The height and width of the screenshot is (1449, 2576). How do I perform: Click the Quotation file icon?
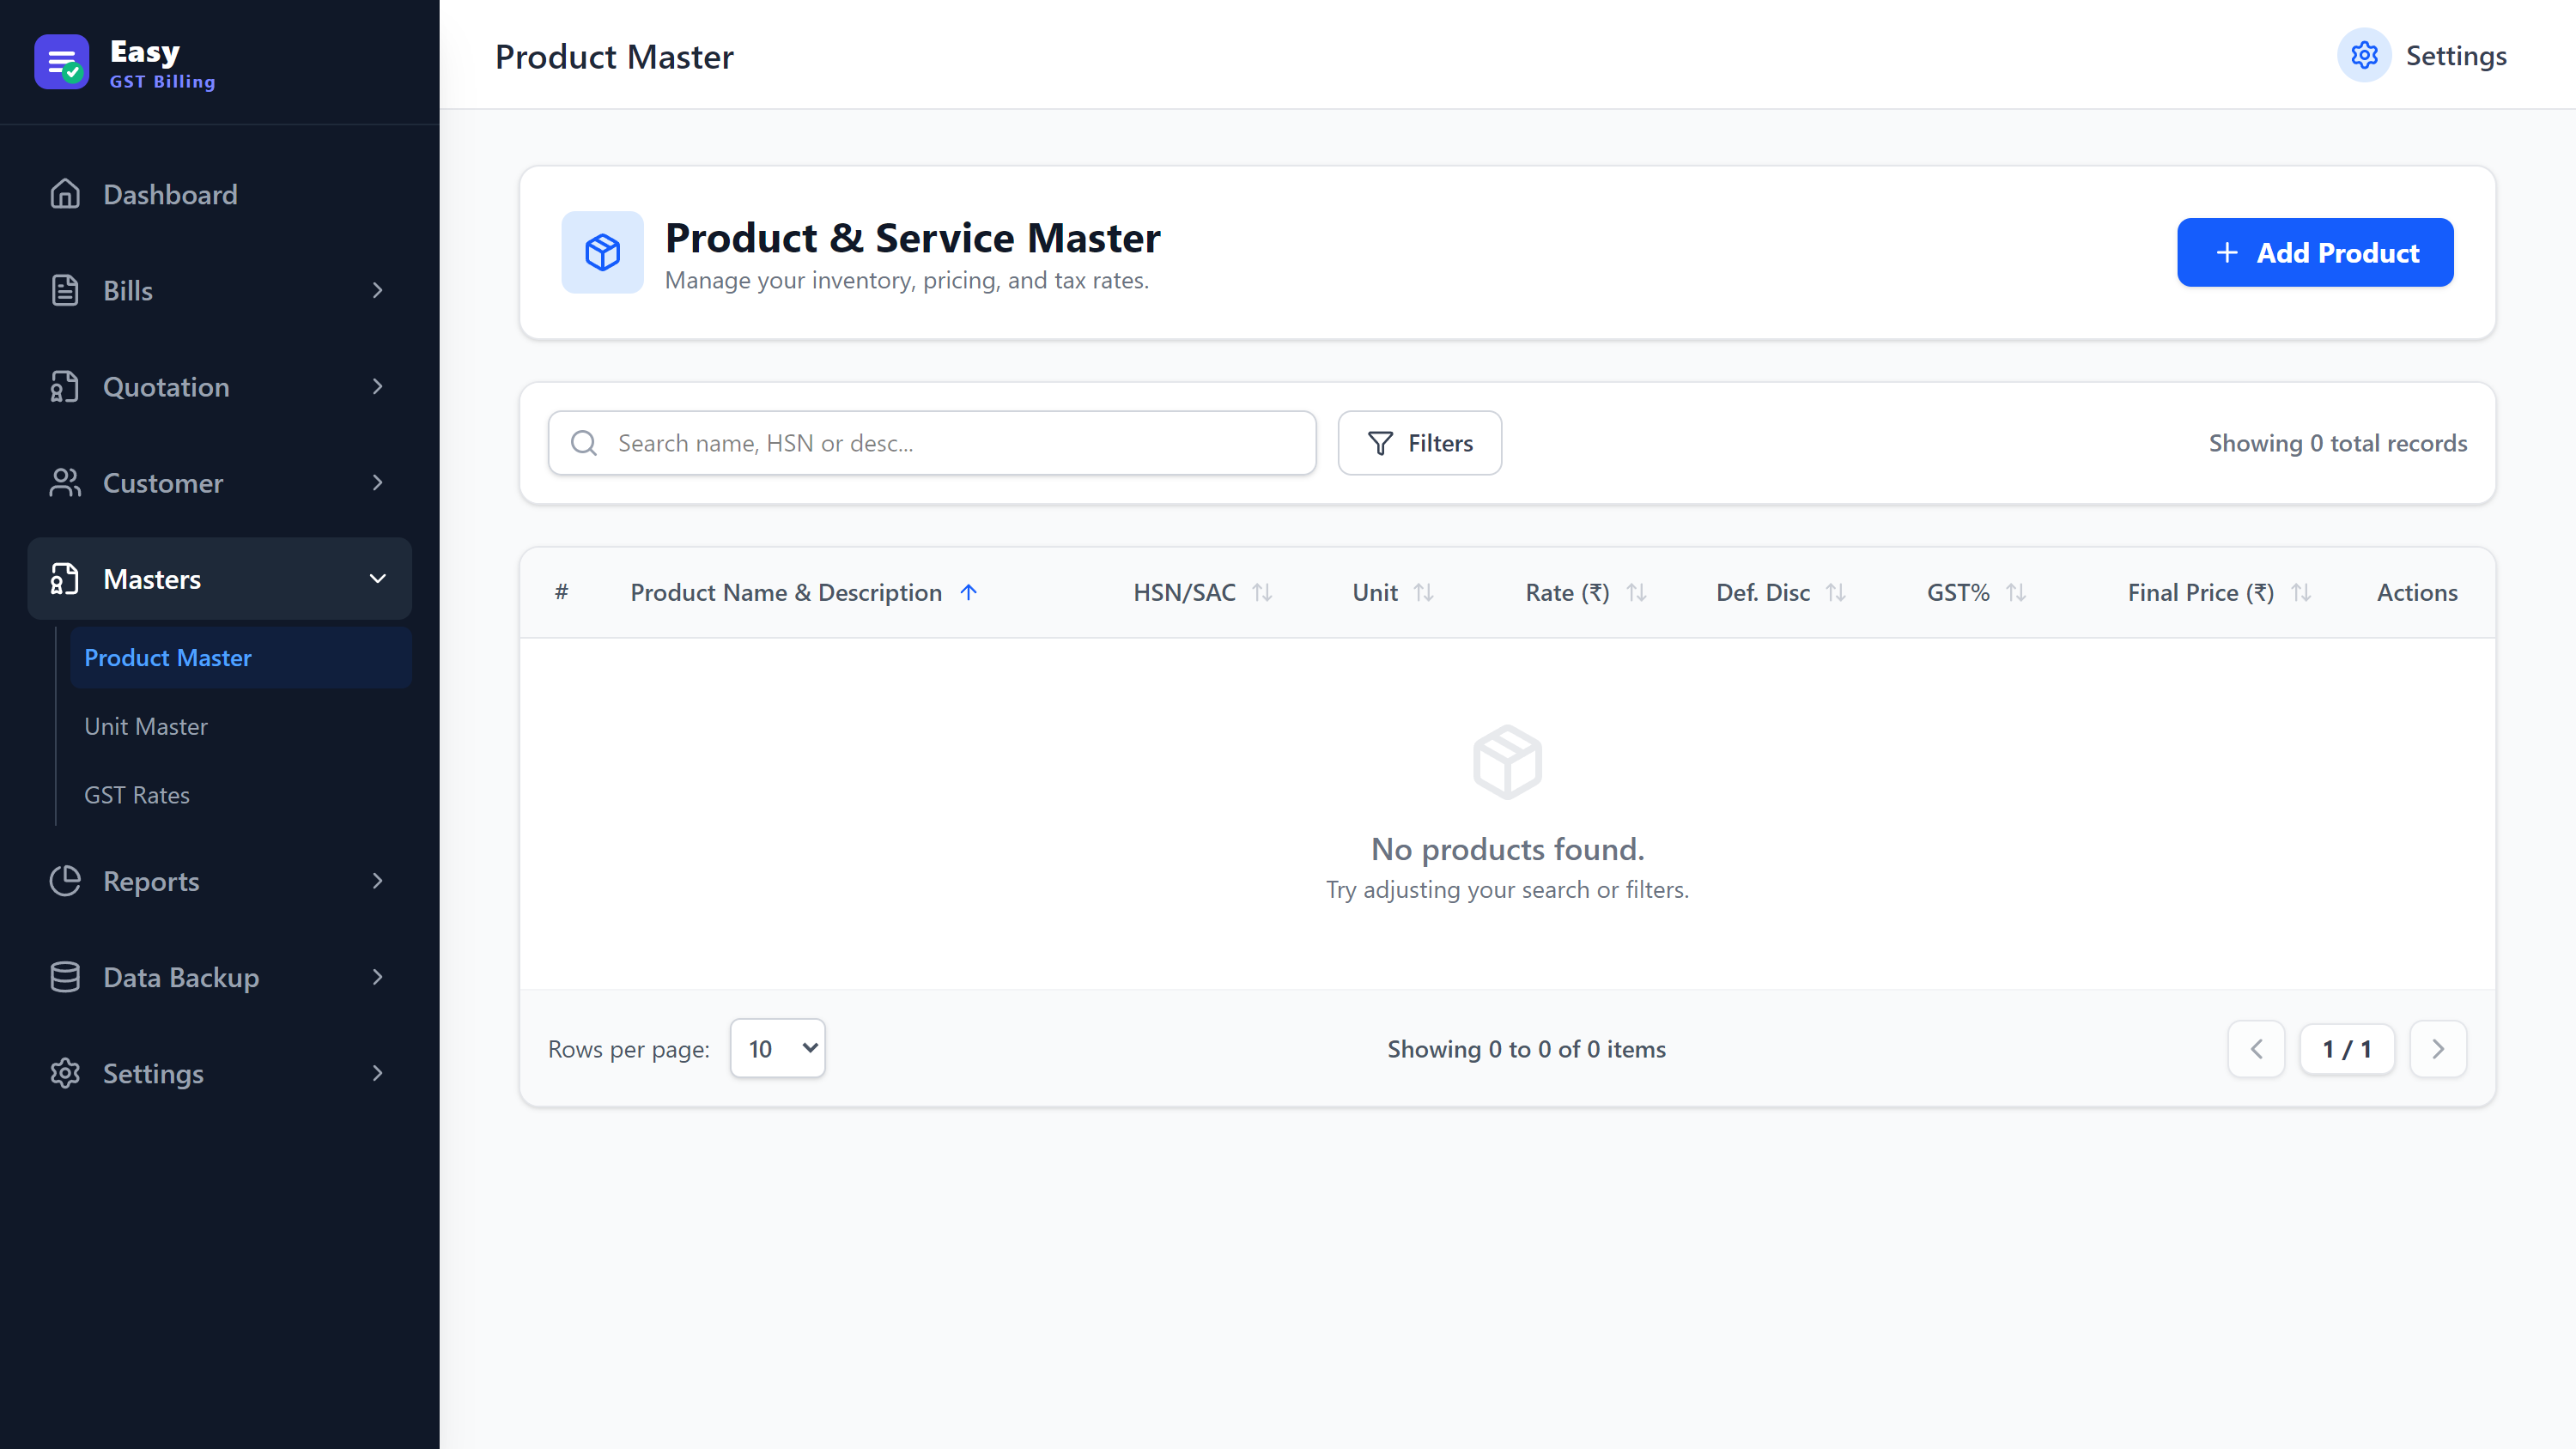click(65, 386)
